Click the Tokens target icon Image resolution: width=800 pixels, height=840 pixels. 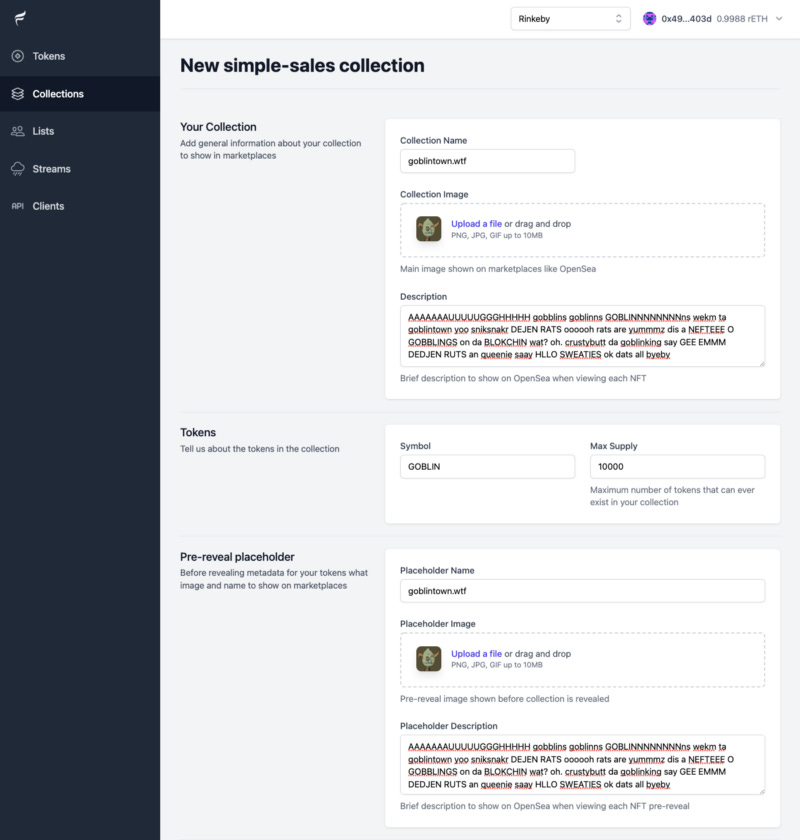pyautogui.click(x=18, y=56)
